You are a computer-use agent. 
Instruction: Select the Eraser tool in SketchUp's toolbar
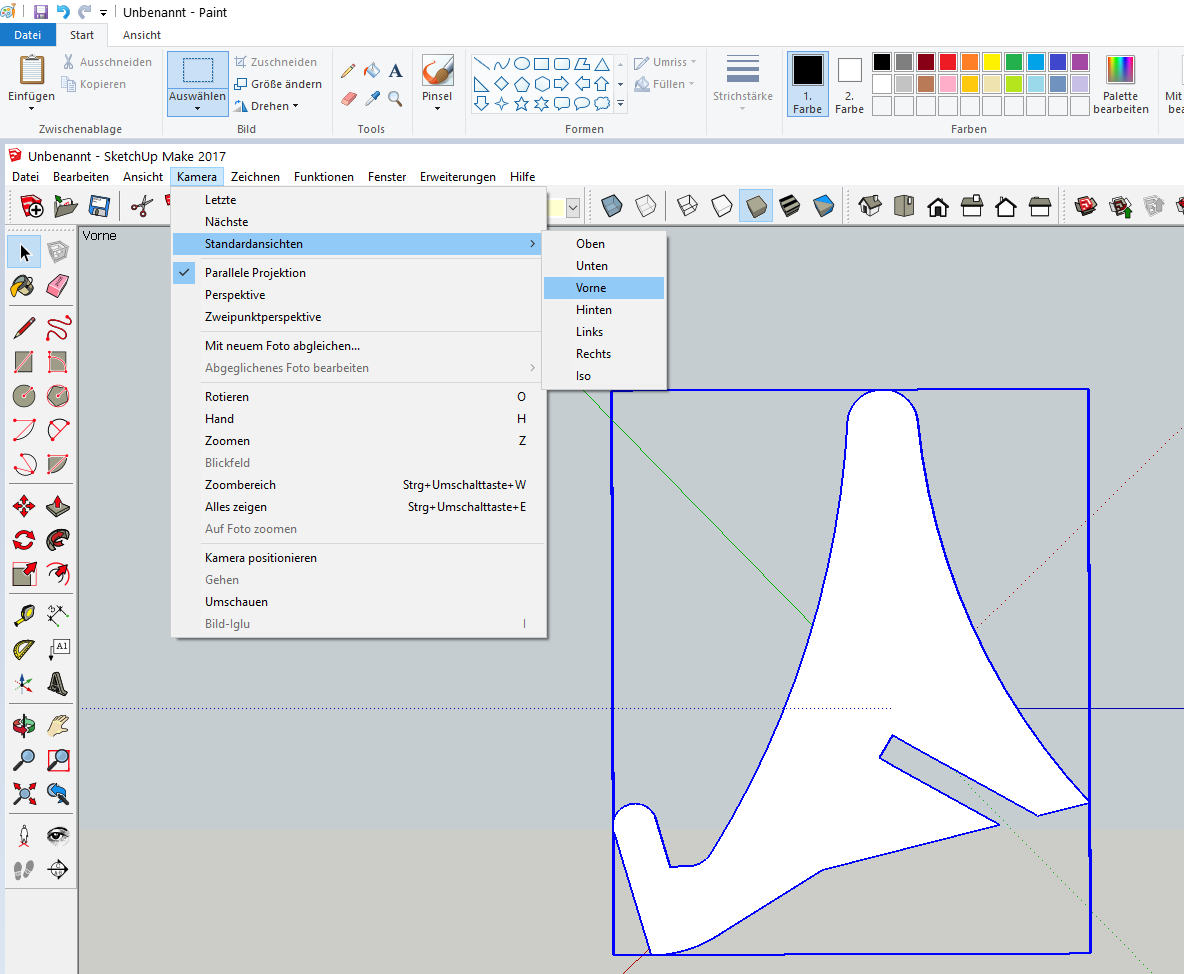tap(58, 286)
